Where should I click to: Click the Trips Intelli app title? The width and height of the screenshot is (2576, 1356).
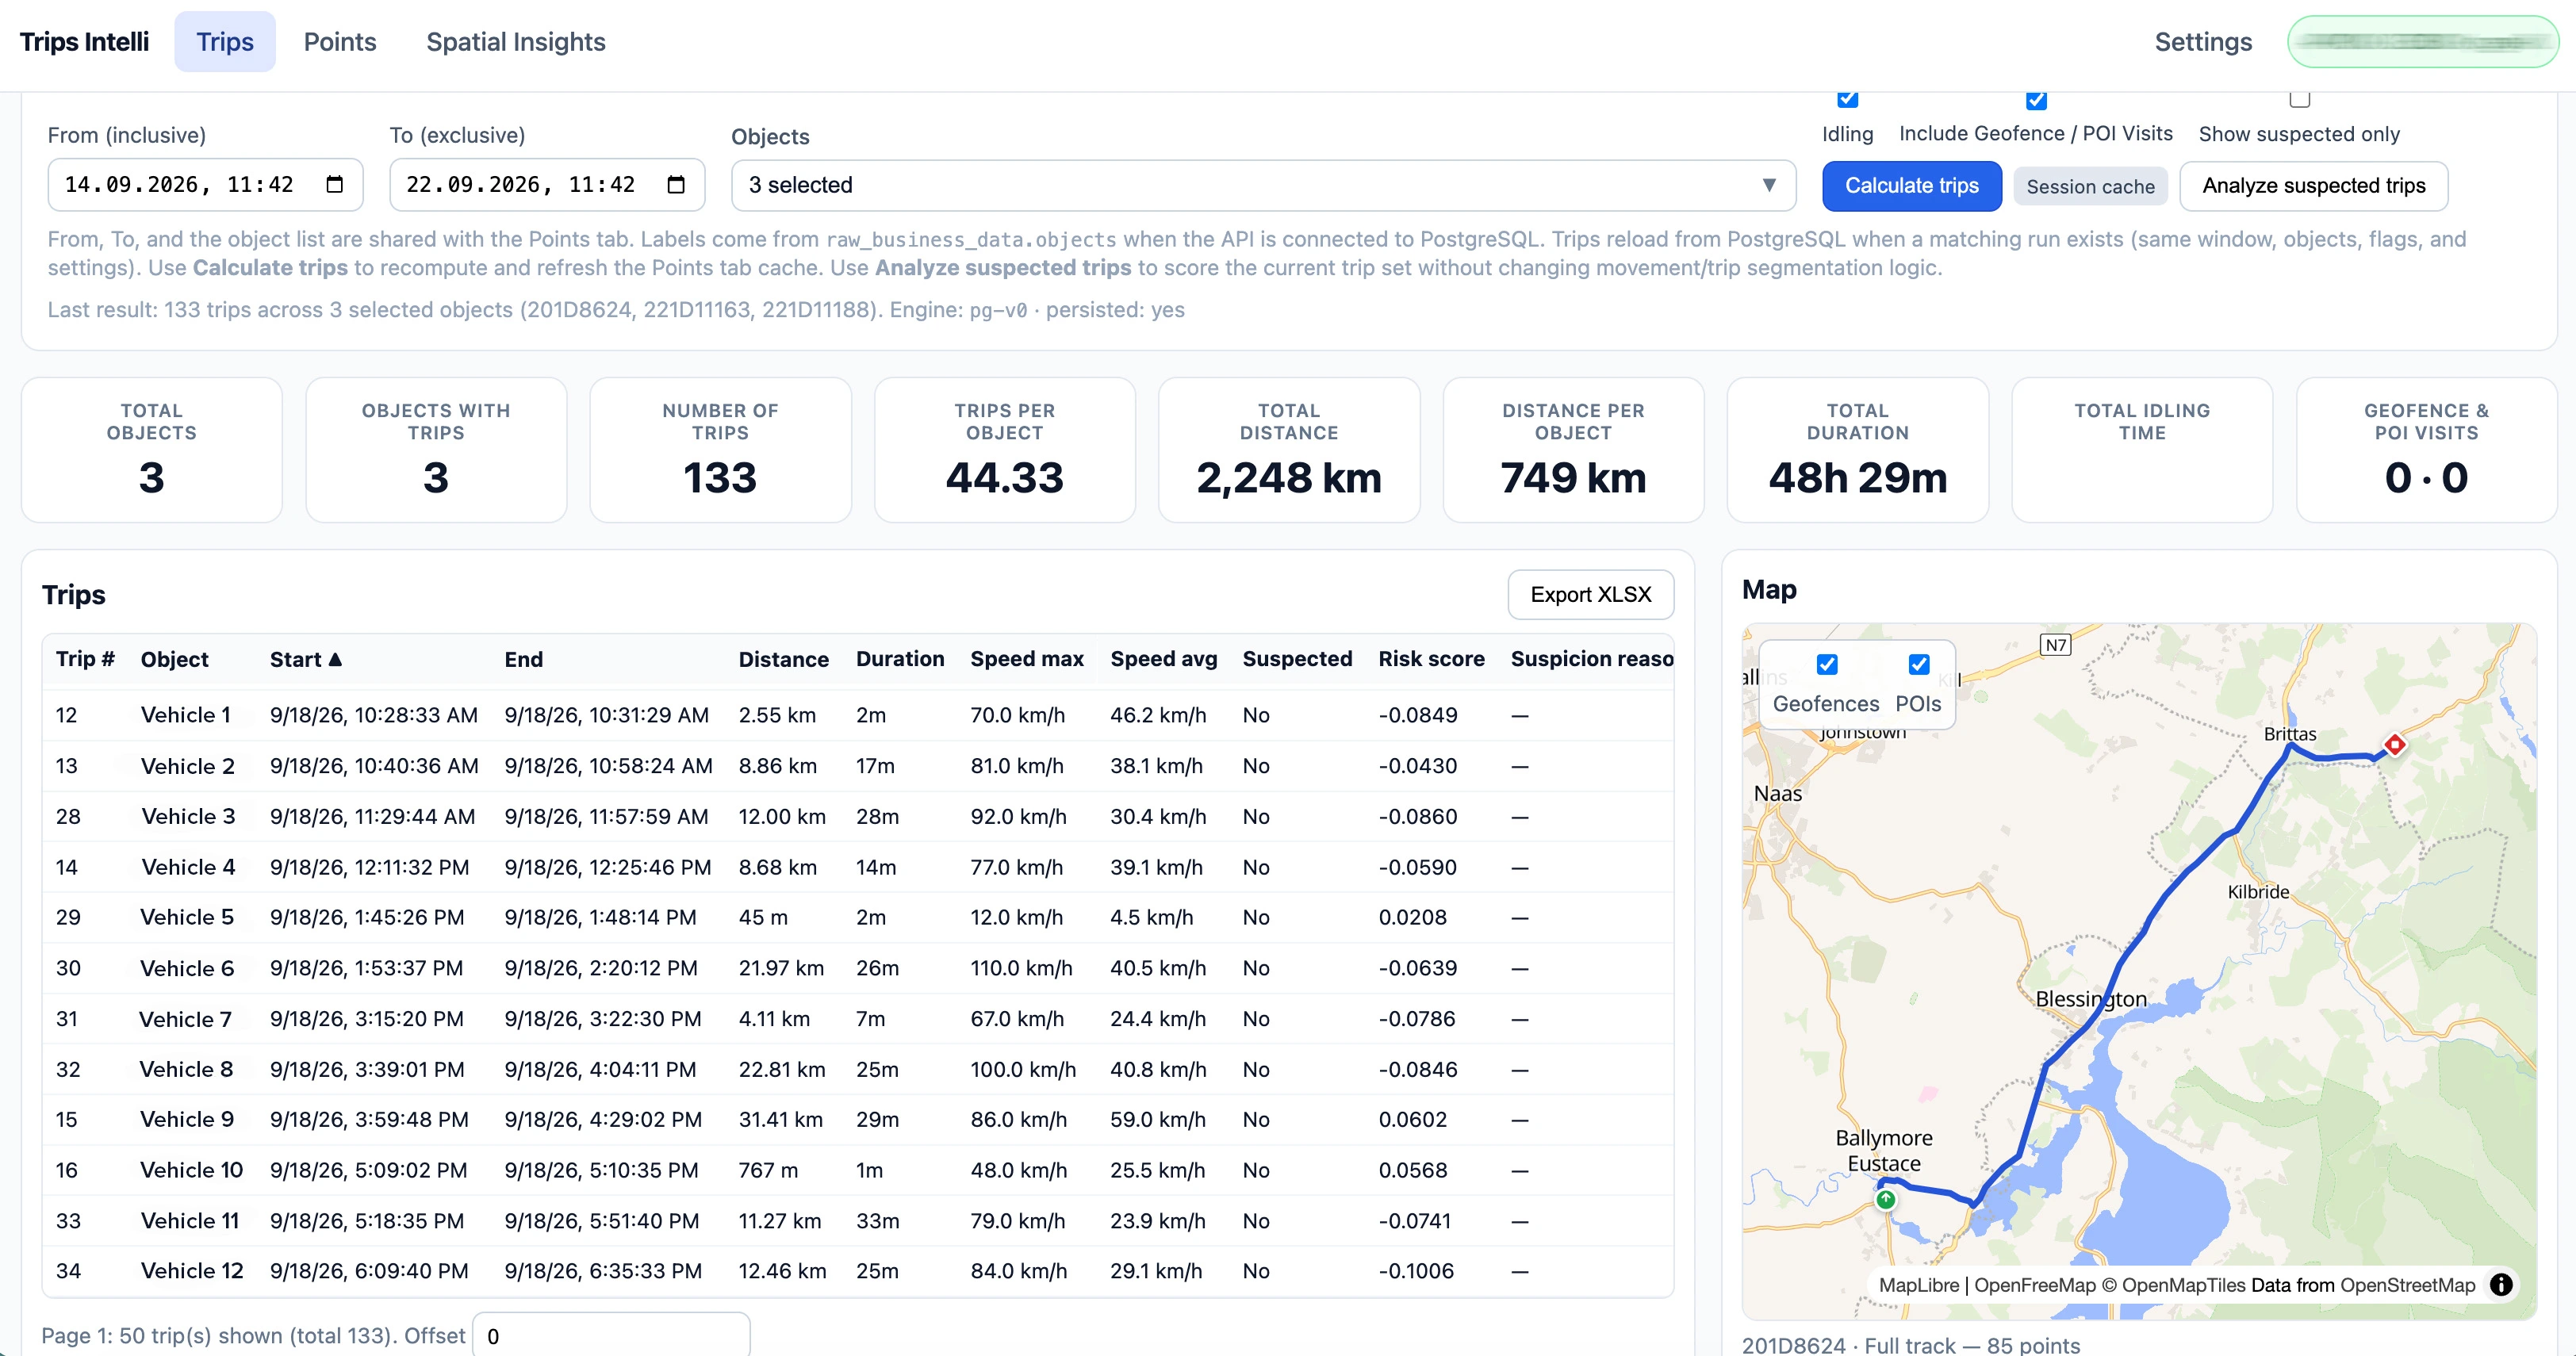[x=85, y=42]
